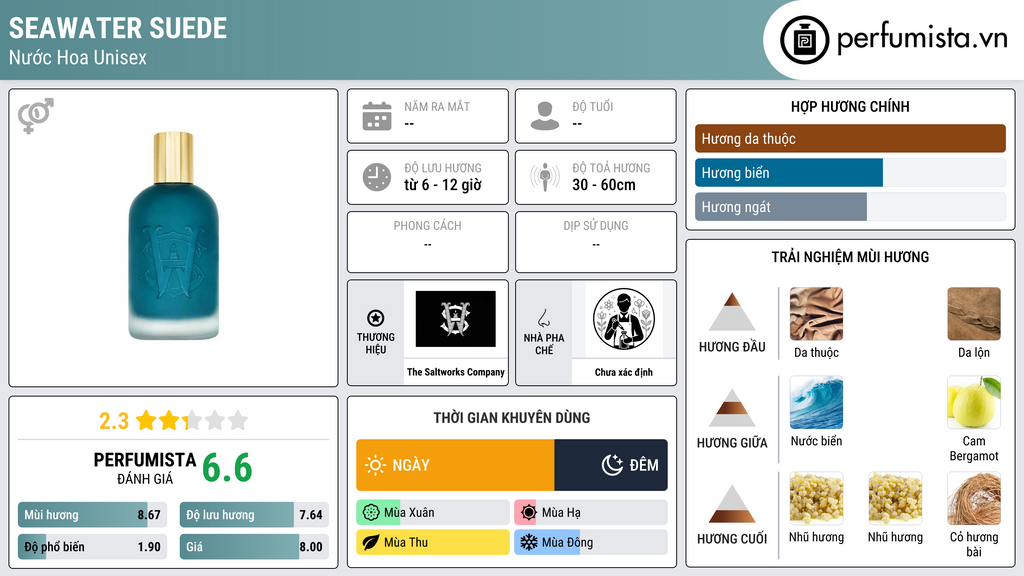This screenshot has width=1024, height=576.
Task: Click the flower icon for Mùa Xuân
Action: (x=371, y=512)
